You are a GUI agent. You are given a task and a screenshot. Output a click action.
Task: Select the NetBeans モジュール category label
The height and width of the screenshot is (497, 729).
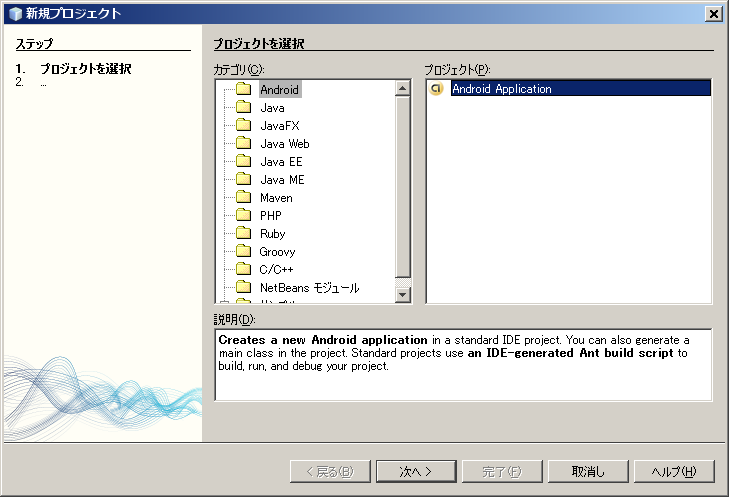[310, 288]
